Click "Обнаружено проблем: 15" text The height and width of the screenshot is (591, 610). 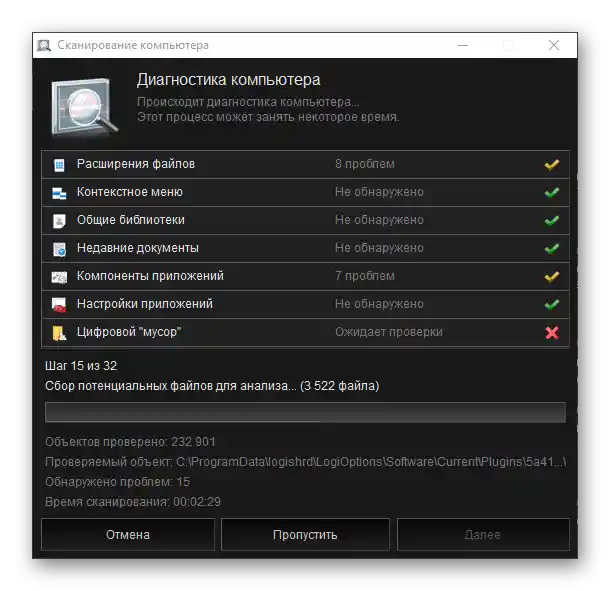tap(117, 482)
